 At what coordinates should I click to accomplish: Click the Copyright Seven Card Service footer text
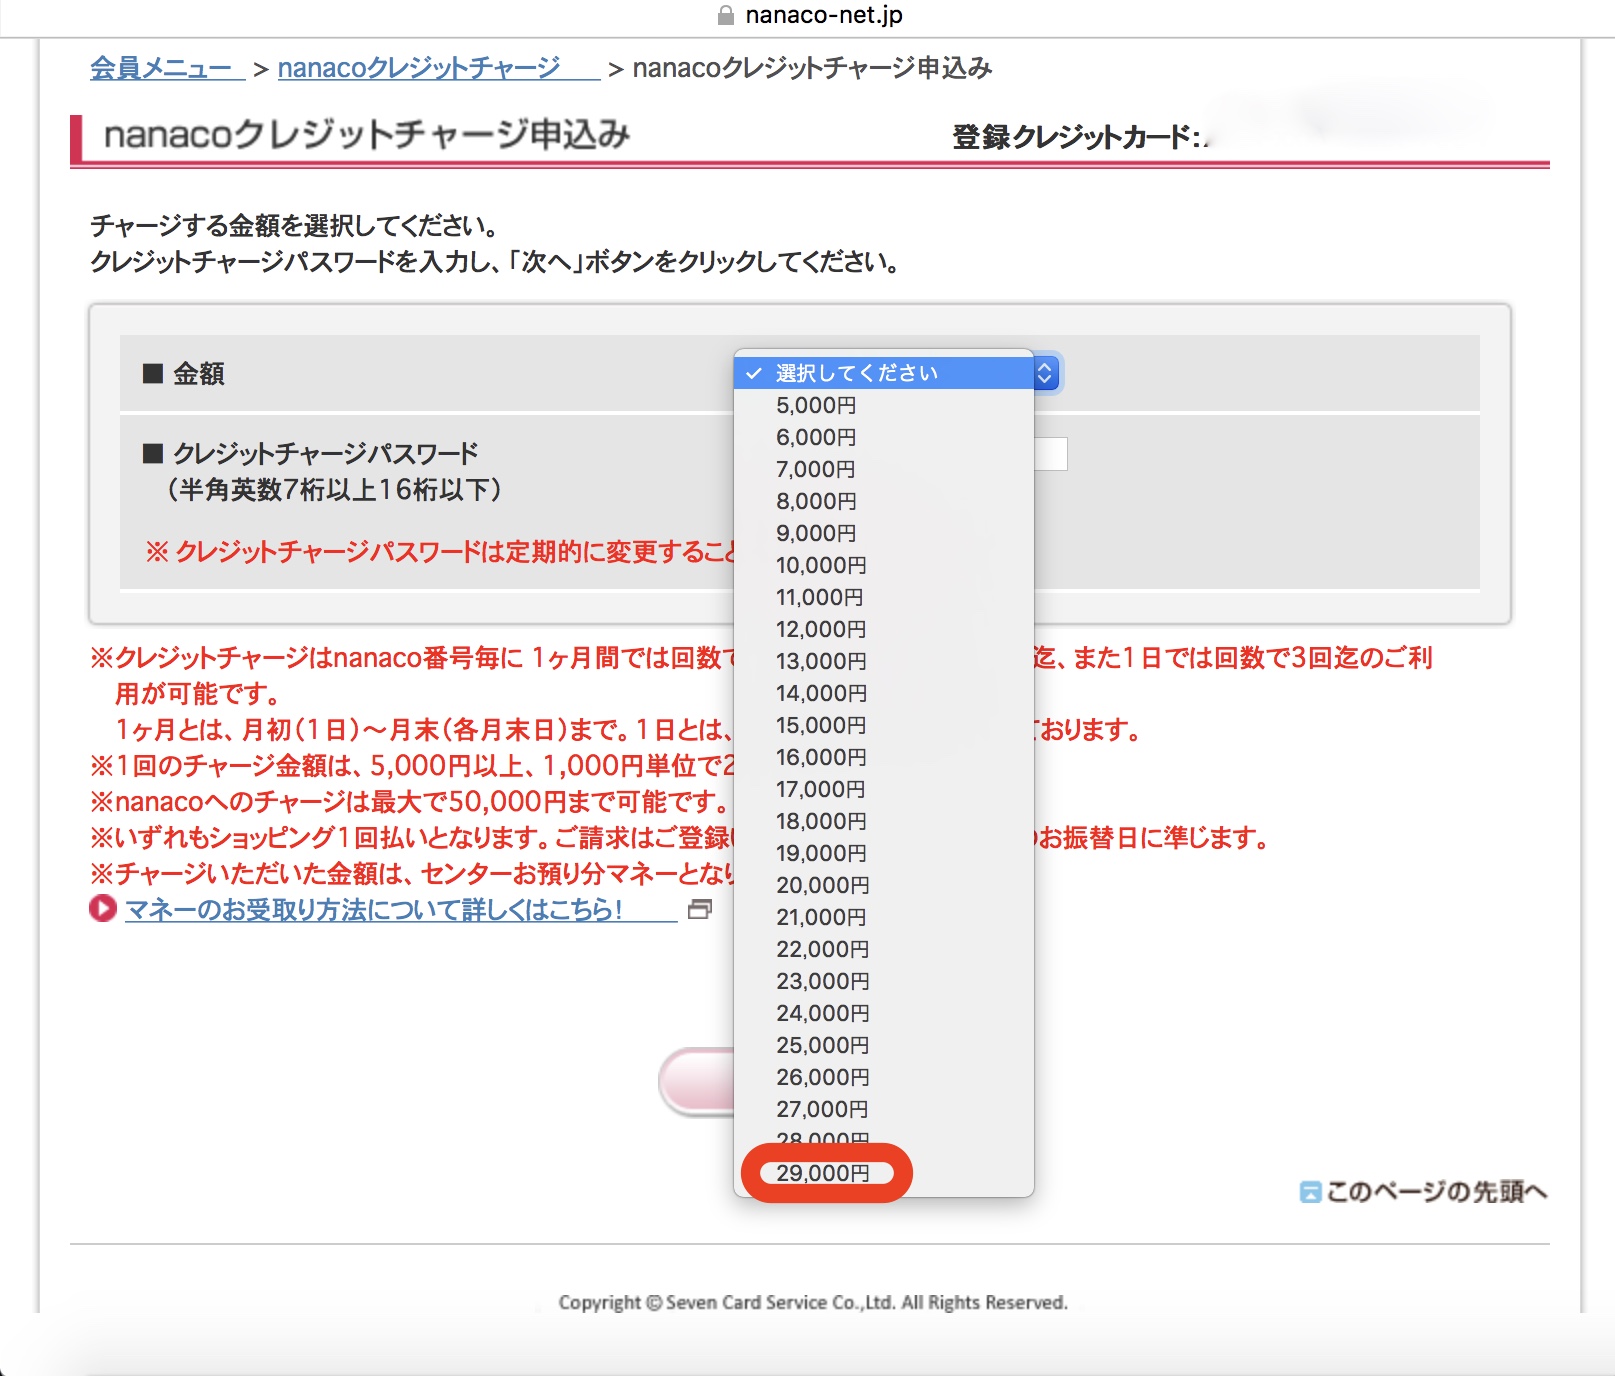[813, 1302]
